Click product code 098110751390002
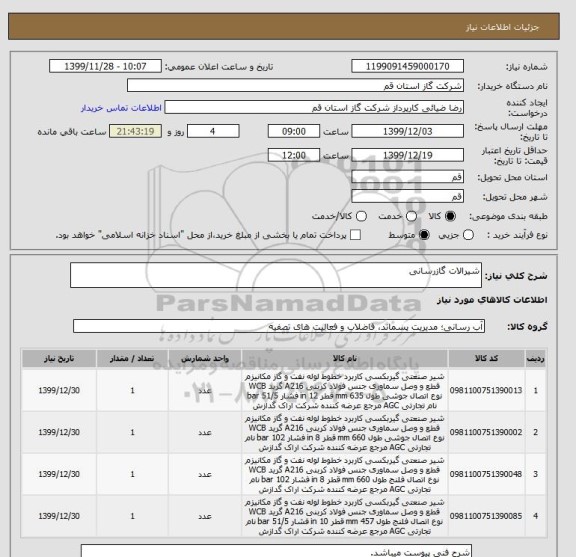Viewport: 576px width, 557px height. [486, 432]
